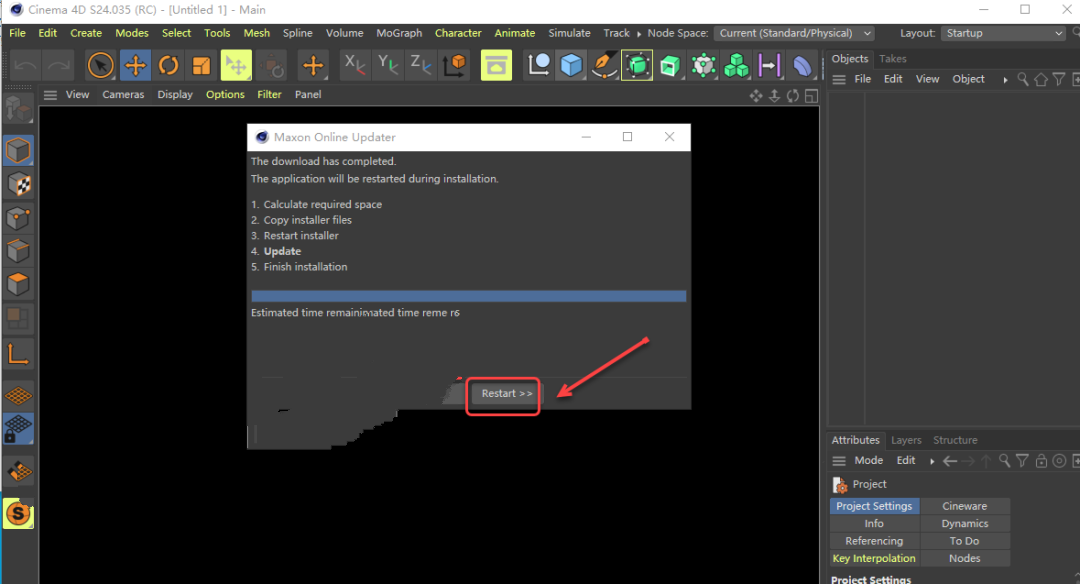Image resolution: width=1080 pixels, height=584 pixels.
Task: Click the Redo arrow in the toolbar
Action: [x=59, y=66]
